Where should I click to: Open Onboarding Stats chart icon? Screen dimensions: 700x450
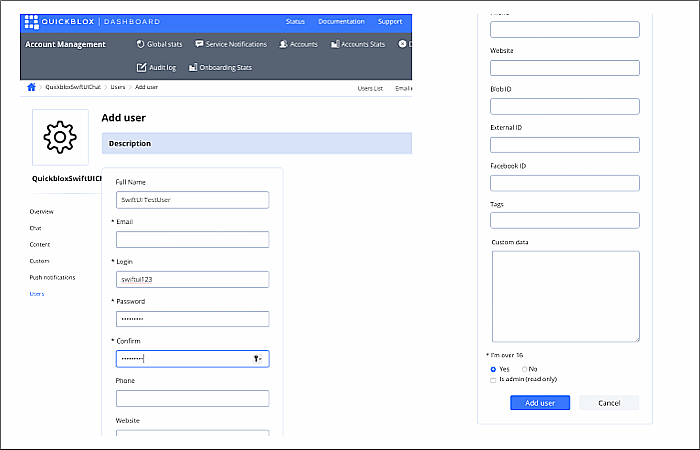193,67
